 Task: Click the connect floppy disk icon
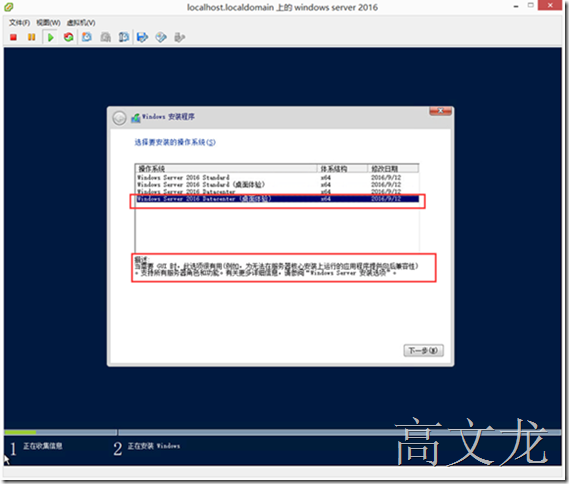(x=143, y=37)
